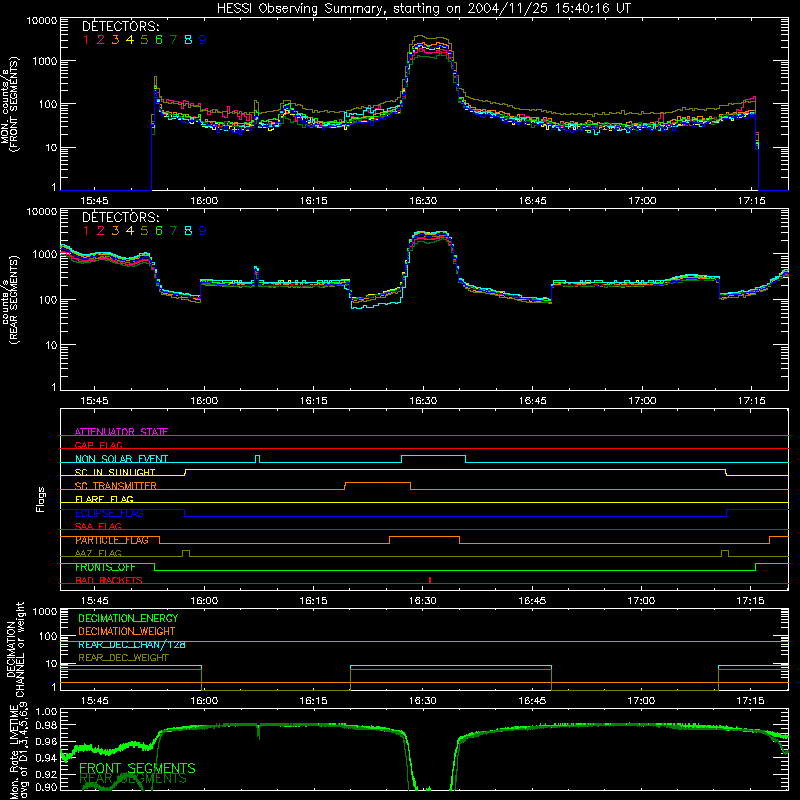800x800 pixels.
Task: Click the ATTENUATOR_STATE flag label
Action: point(121,432)
